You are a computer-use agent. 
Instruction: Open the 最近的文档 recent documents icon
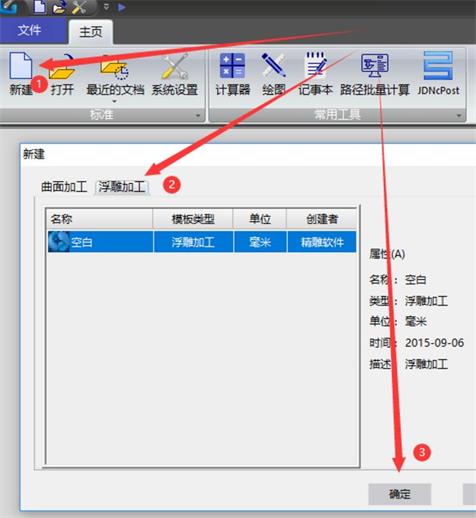tap(115, 73)
